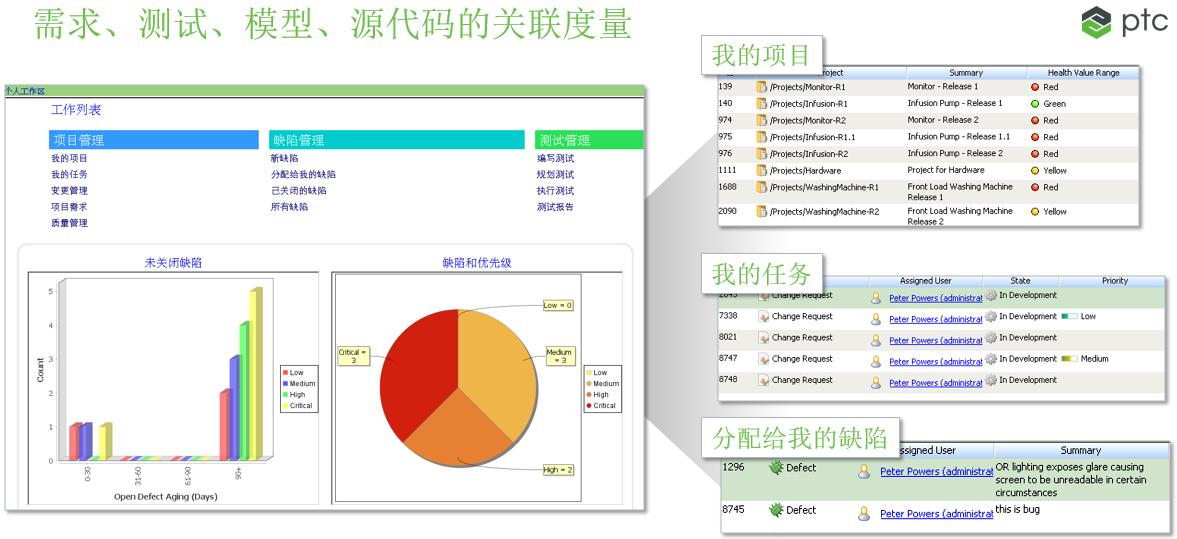The image size is (1177, 539).
Task: Open the 测试报告 link
Action: [x=555, y=206]
